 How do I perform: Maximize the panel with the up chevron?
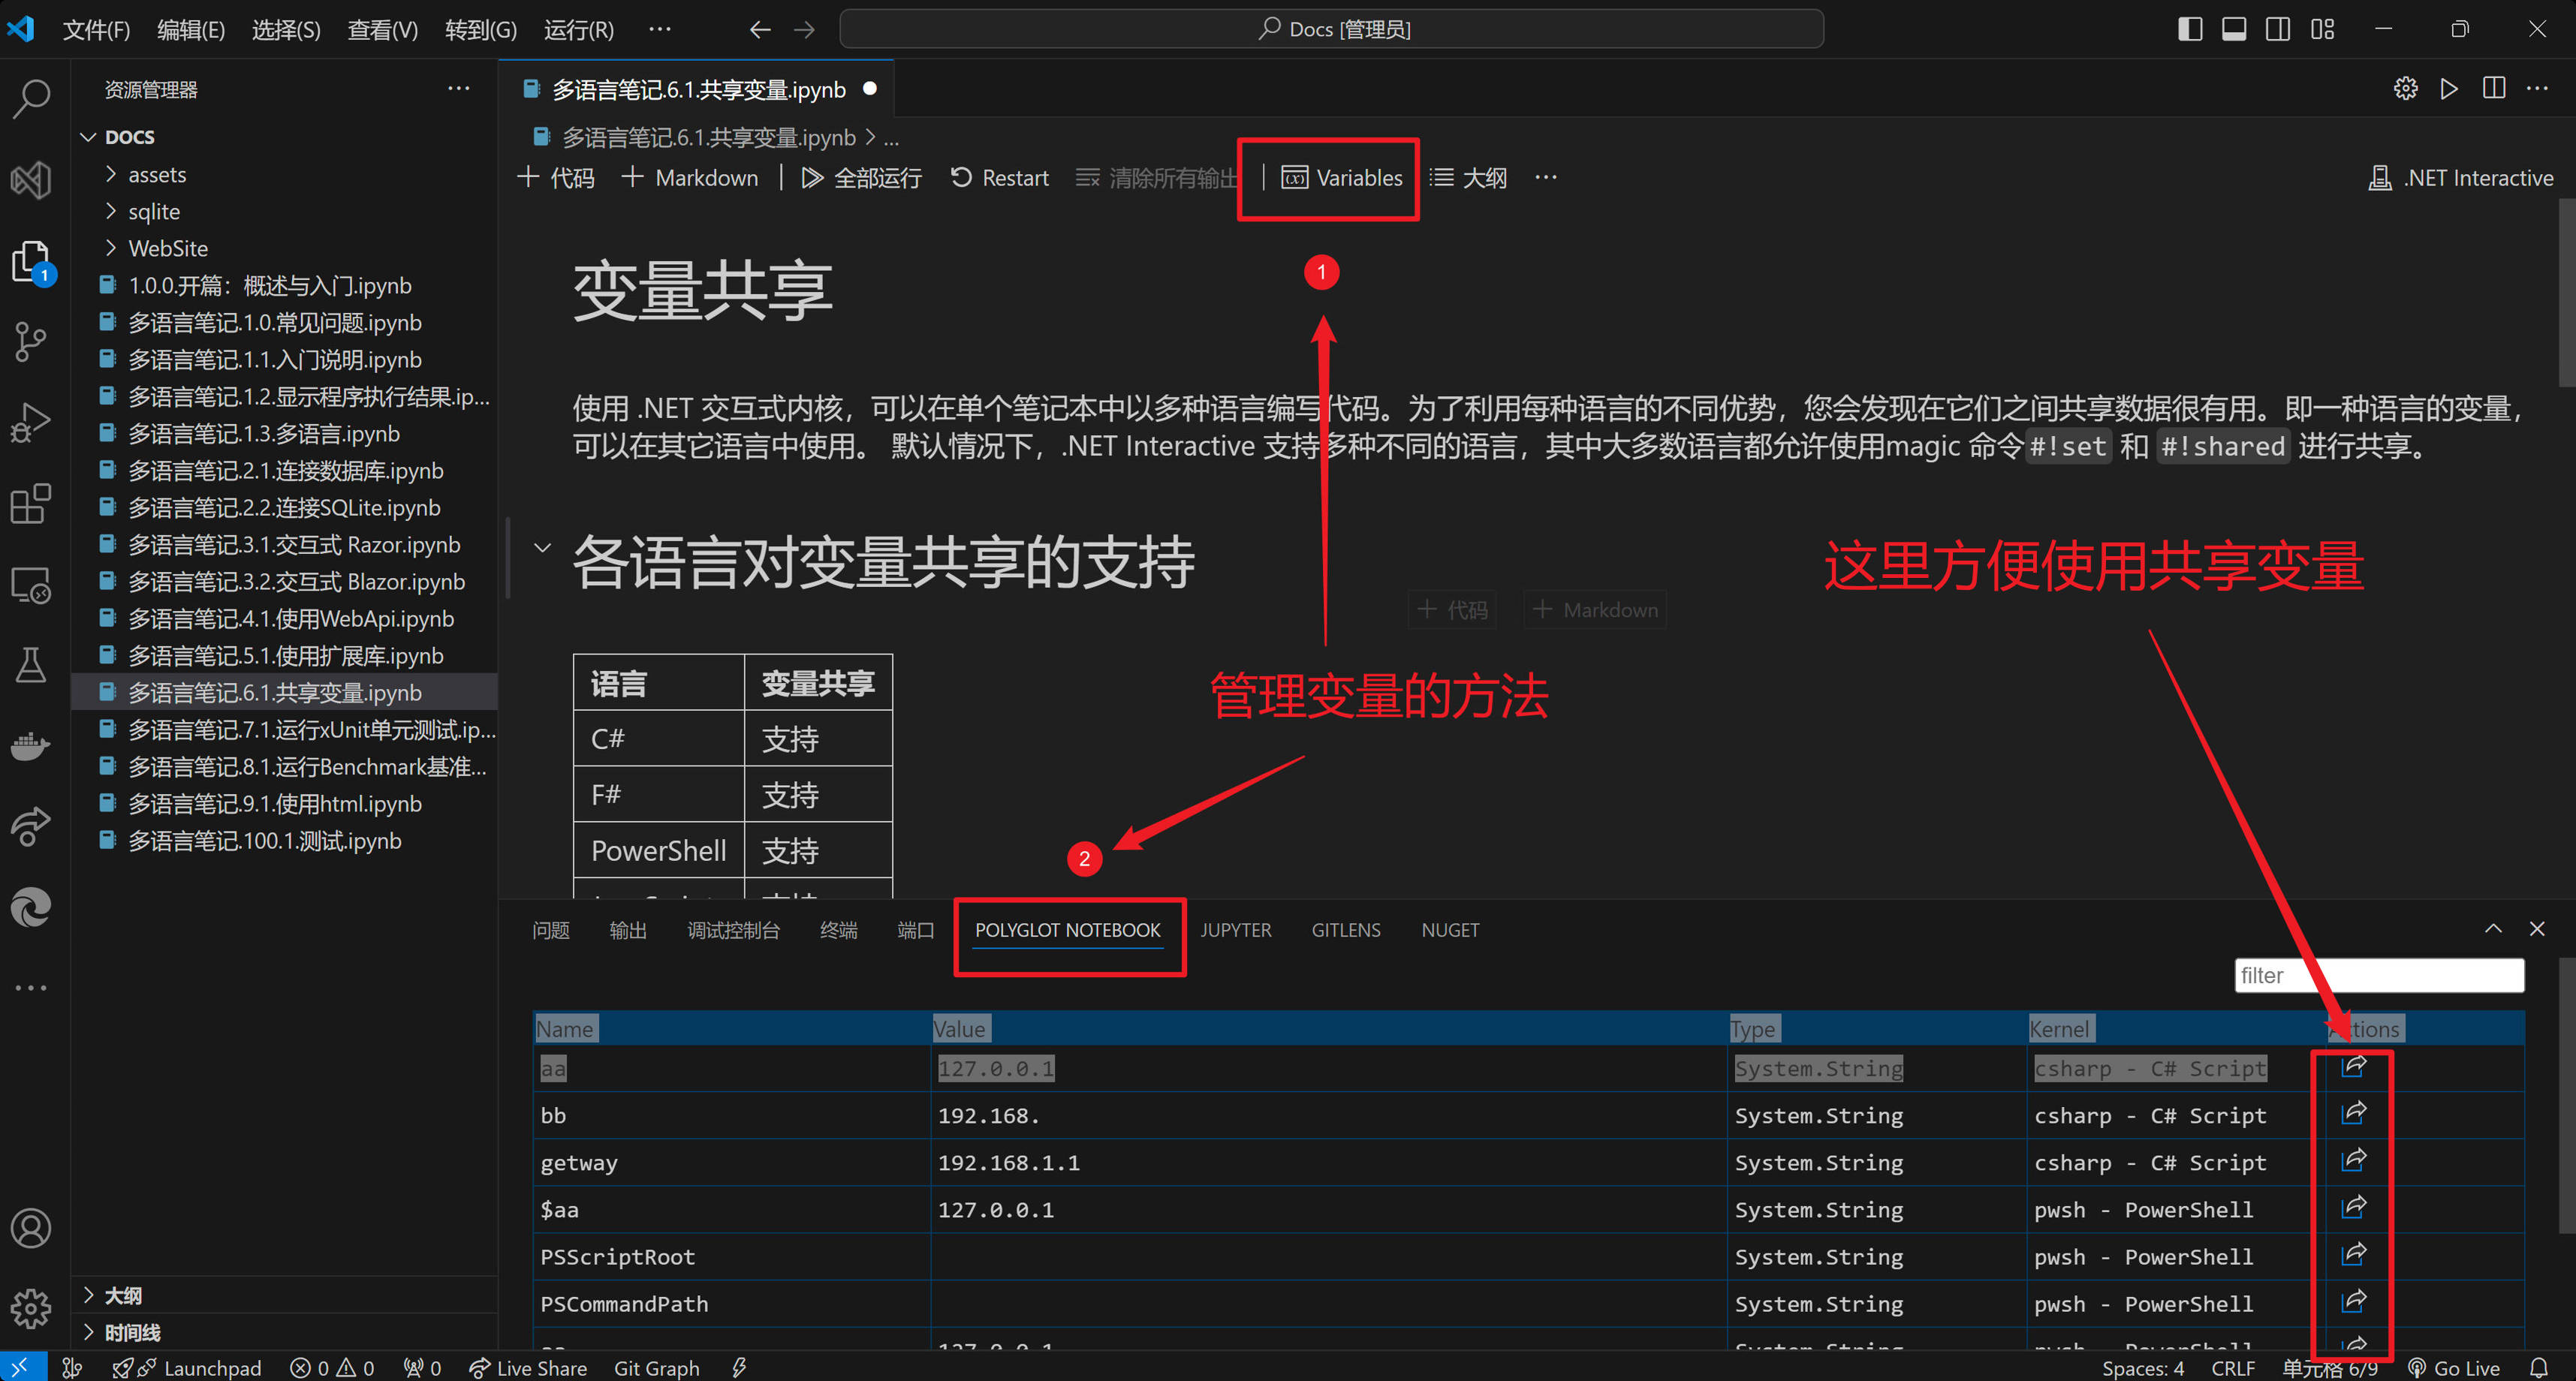pyautogui.click(x=2493, y=929)
